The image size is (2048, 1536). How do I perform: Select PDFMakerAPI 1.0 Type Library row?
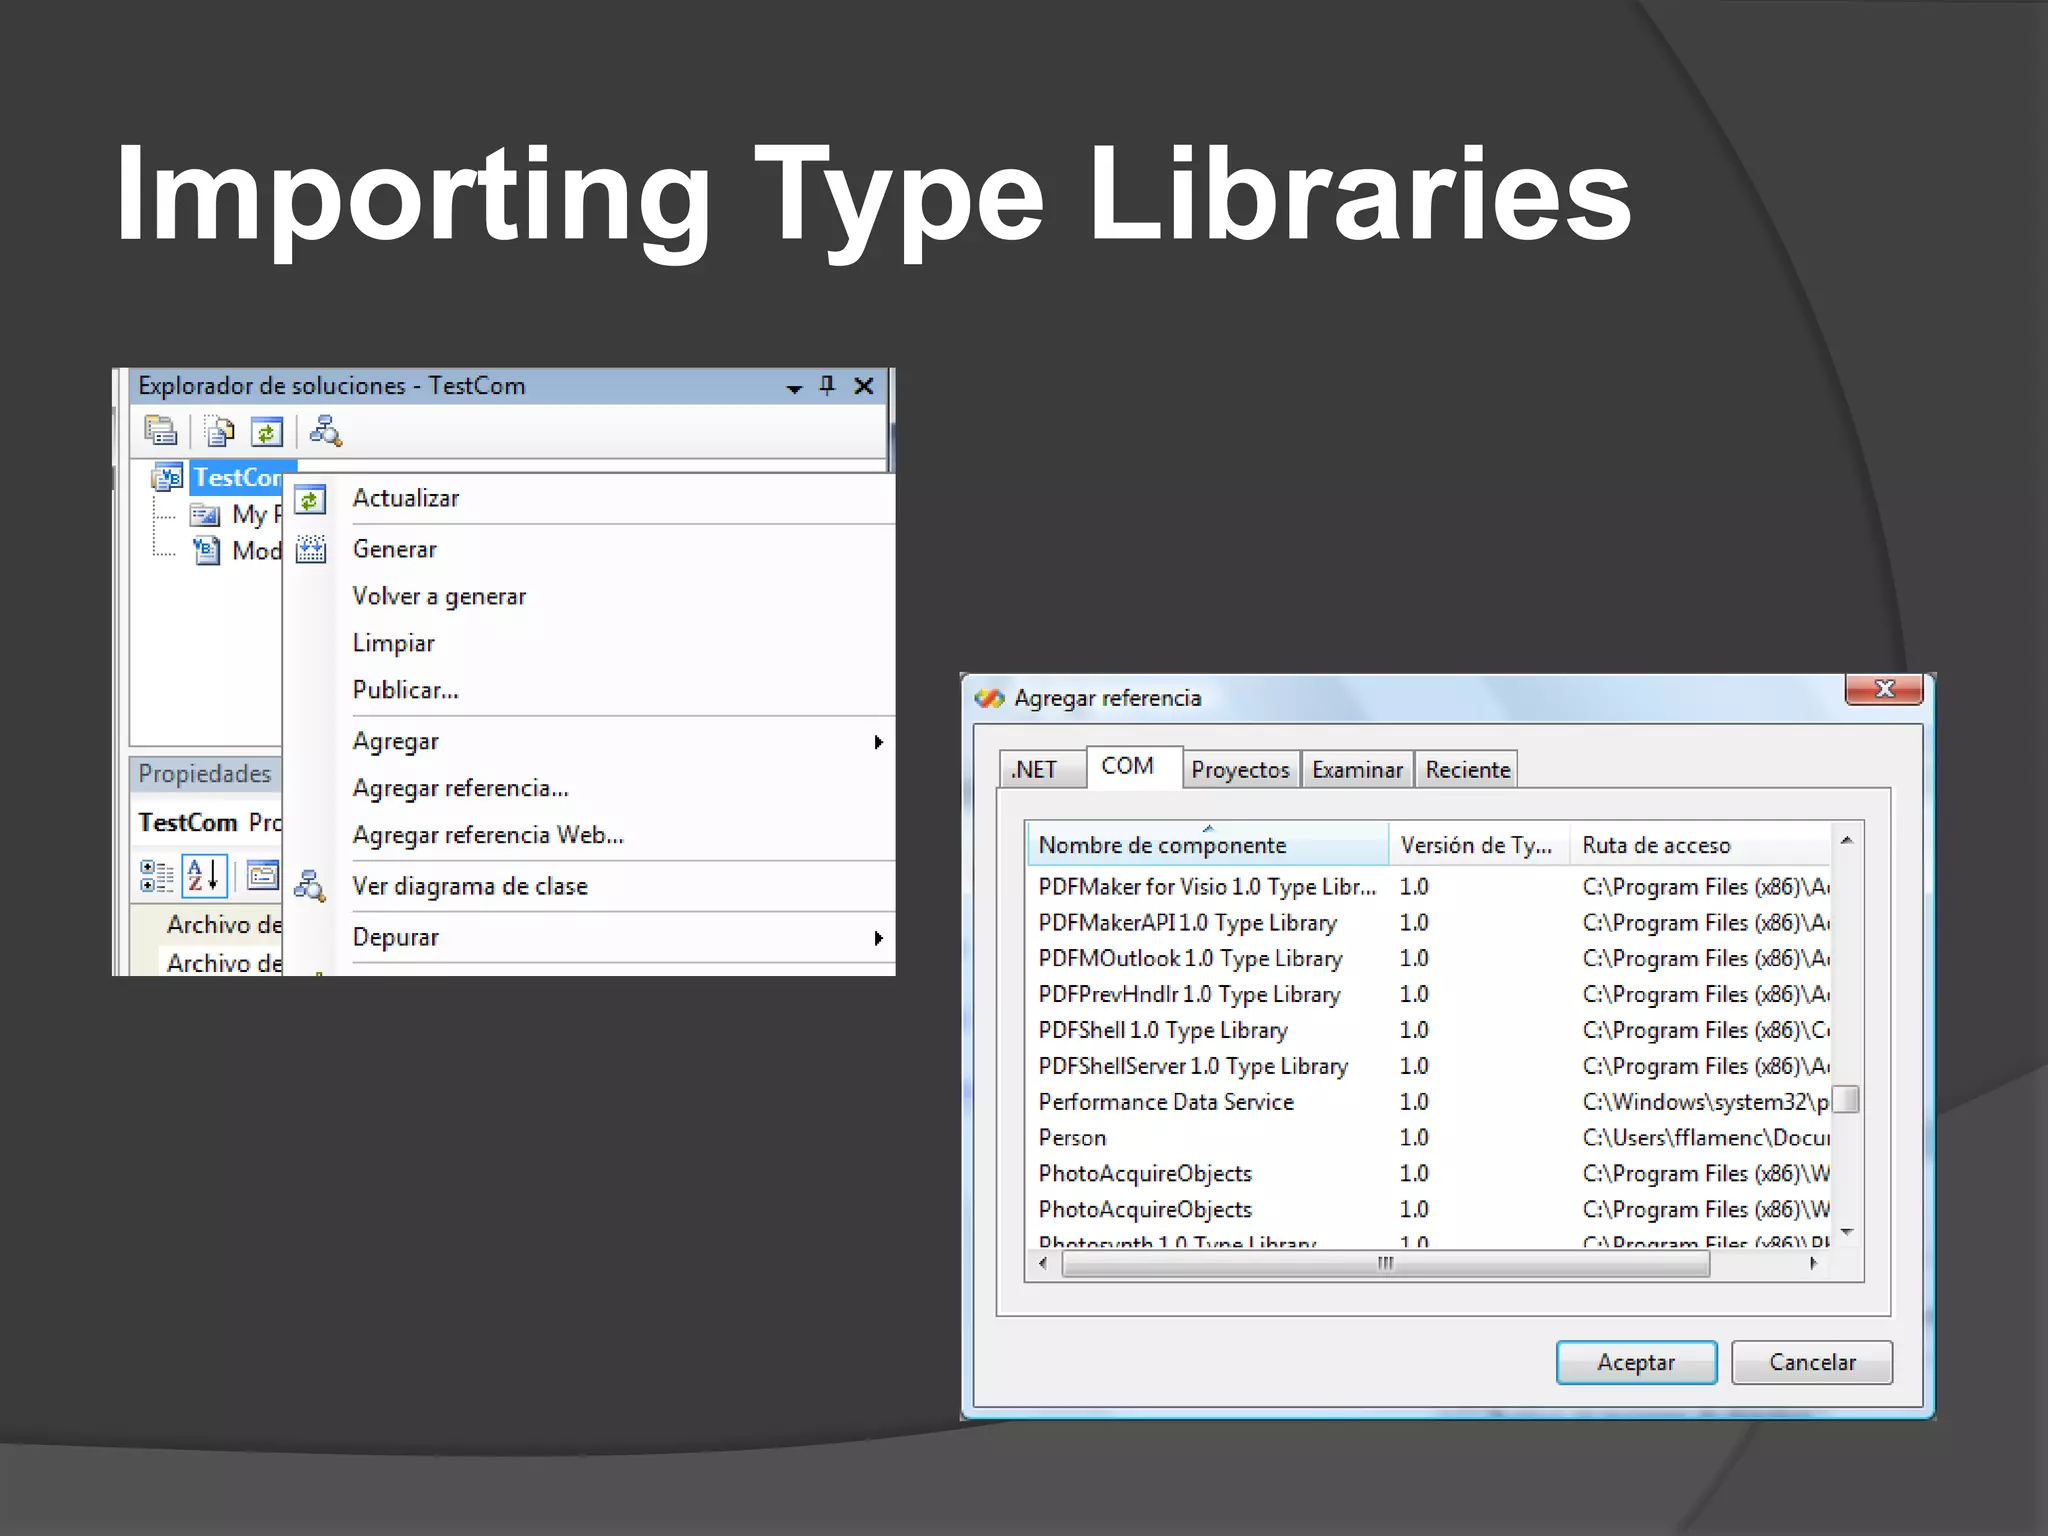click(x=1429, y=923)
